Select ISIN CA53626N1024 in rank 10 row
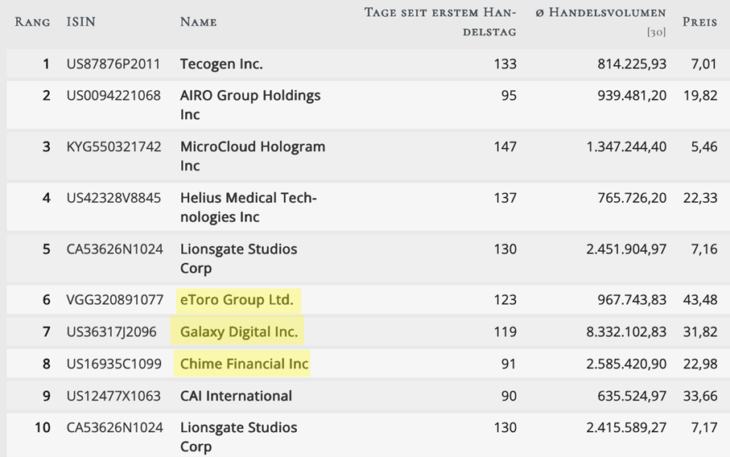Viewport: 730px width, 457px height. [x=115, y=427]
